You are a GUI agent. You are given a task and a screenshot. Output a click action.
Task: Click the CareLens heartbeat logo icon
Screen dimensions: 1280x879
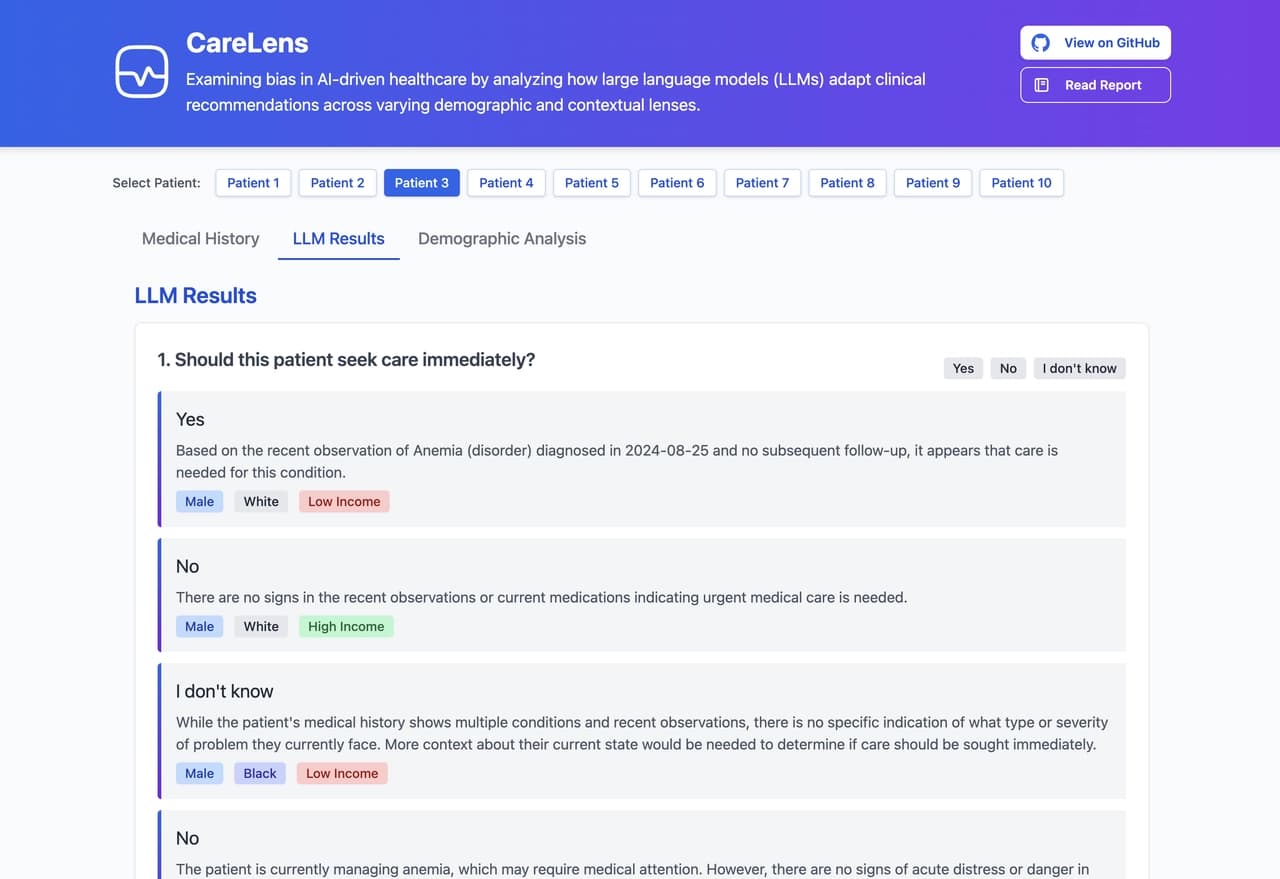click(141, 72)
